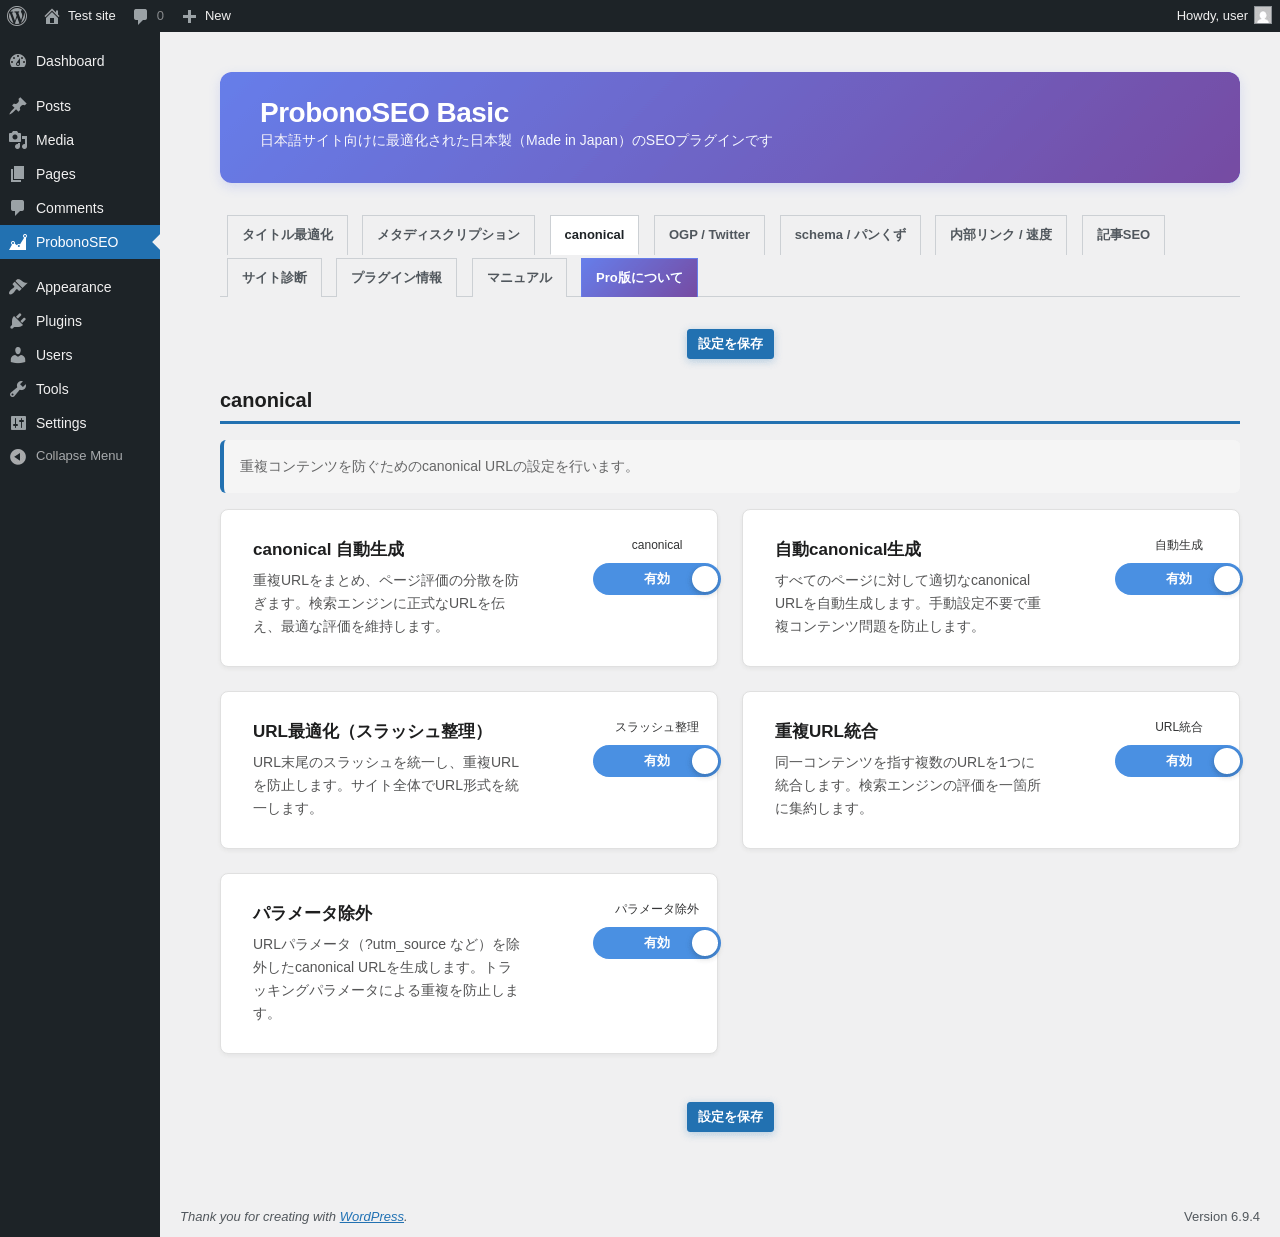Open the Pro版について tab
Image resolution: width=1280 pixels, height=1237 pixels.
click(639, 278)
